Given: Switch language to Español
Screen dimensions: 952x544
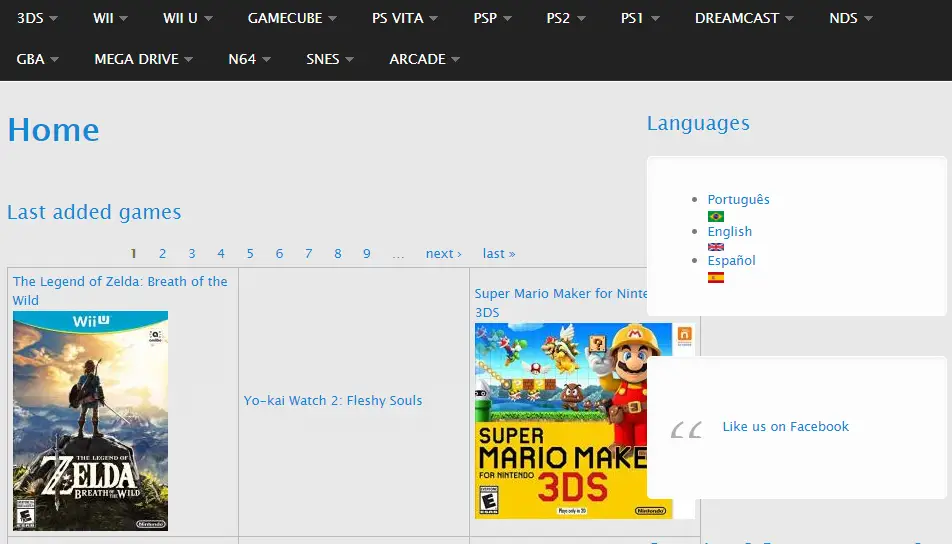Looking at the screenshot, I should (x=732, y=260).
